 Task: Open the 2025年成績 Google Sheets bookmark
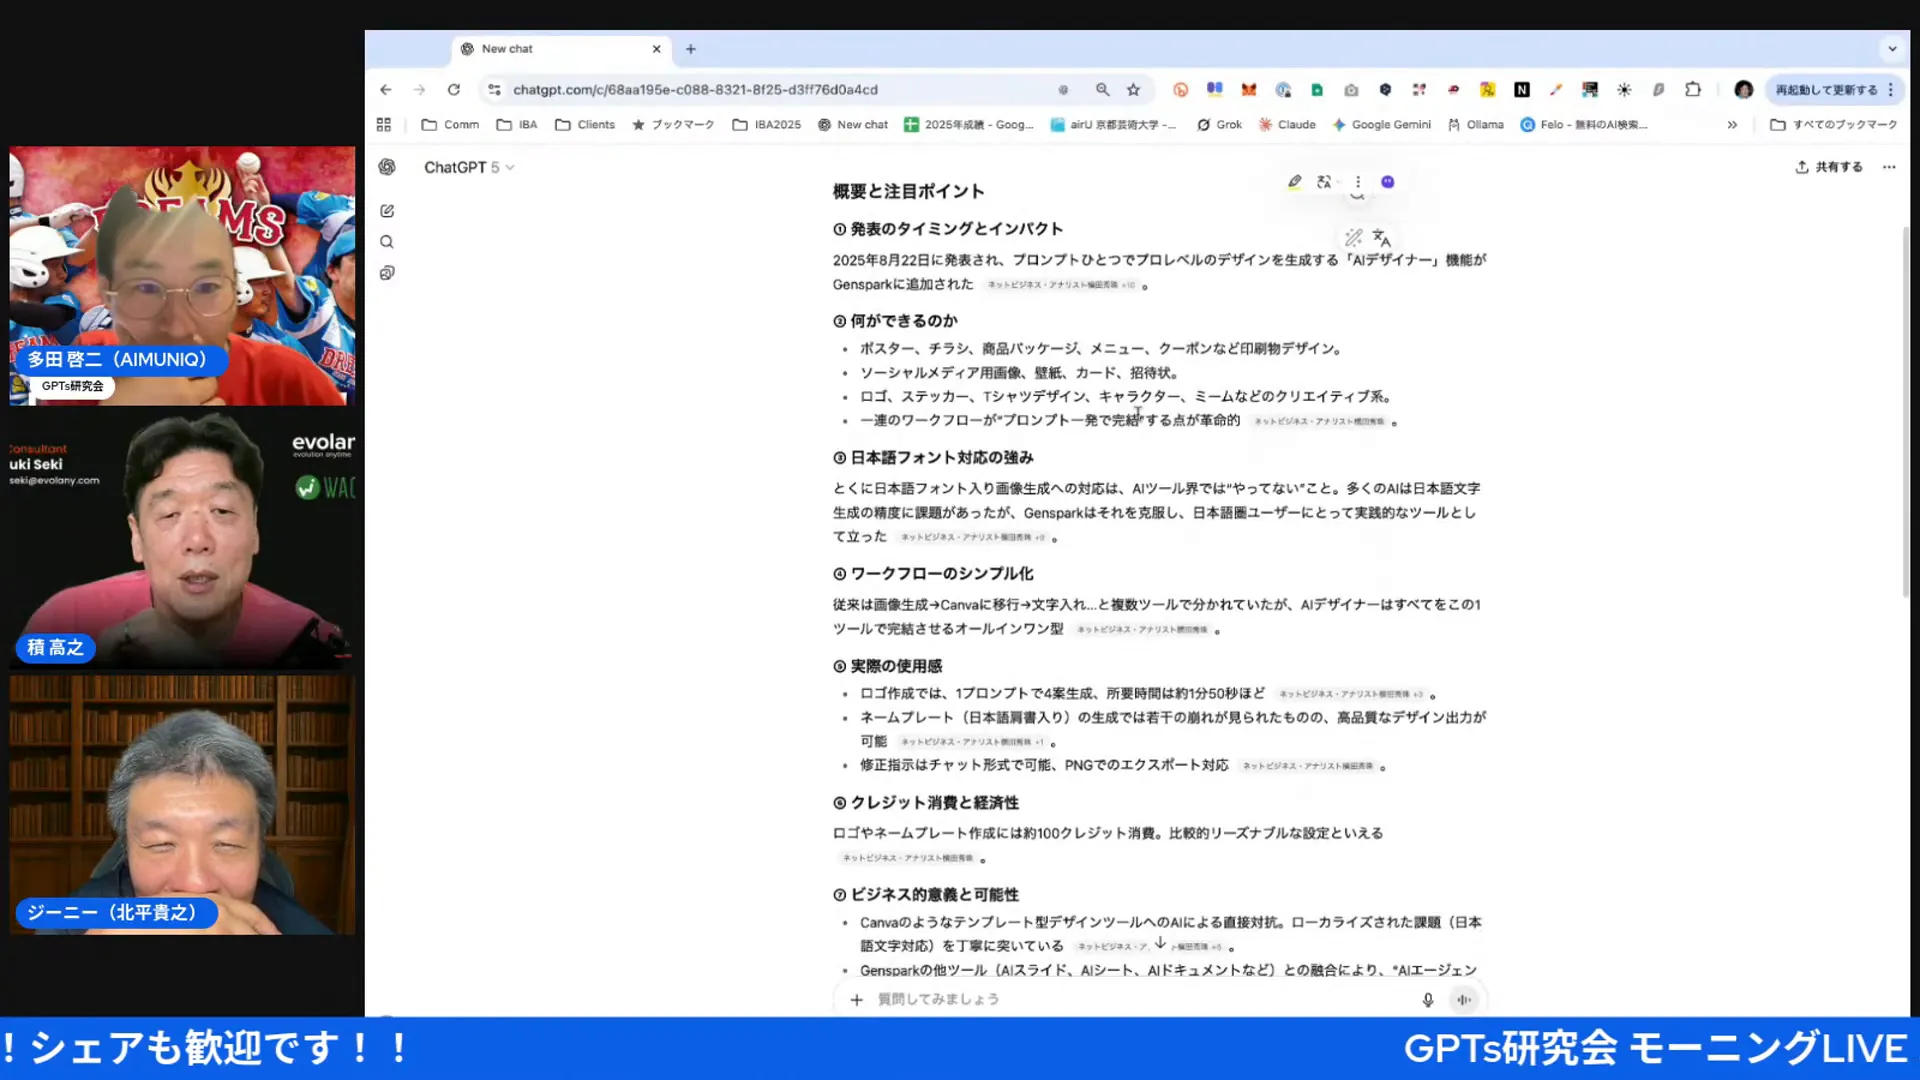click(969, 125)
